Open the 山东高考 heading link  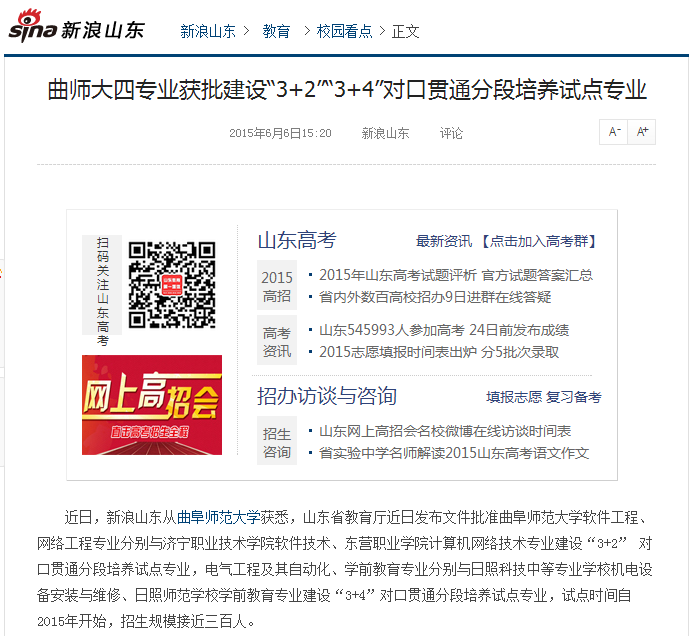[x=297, y=240]
